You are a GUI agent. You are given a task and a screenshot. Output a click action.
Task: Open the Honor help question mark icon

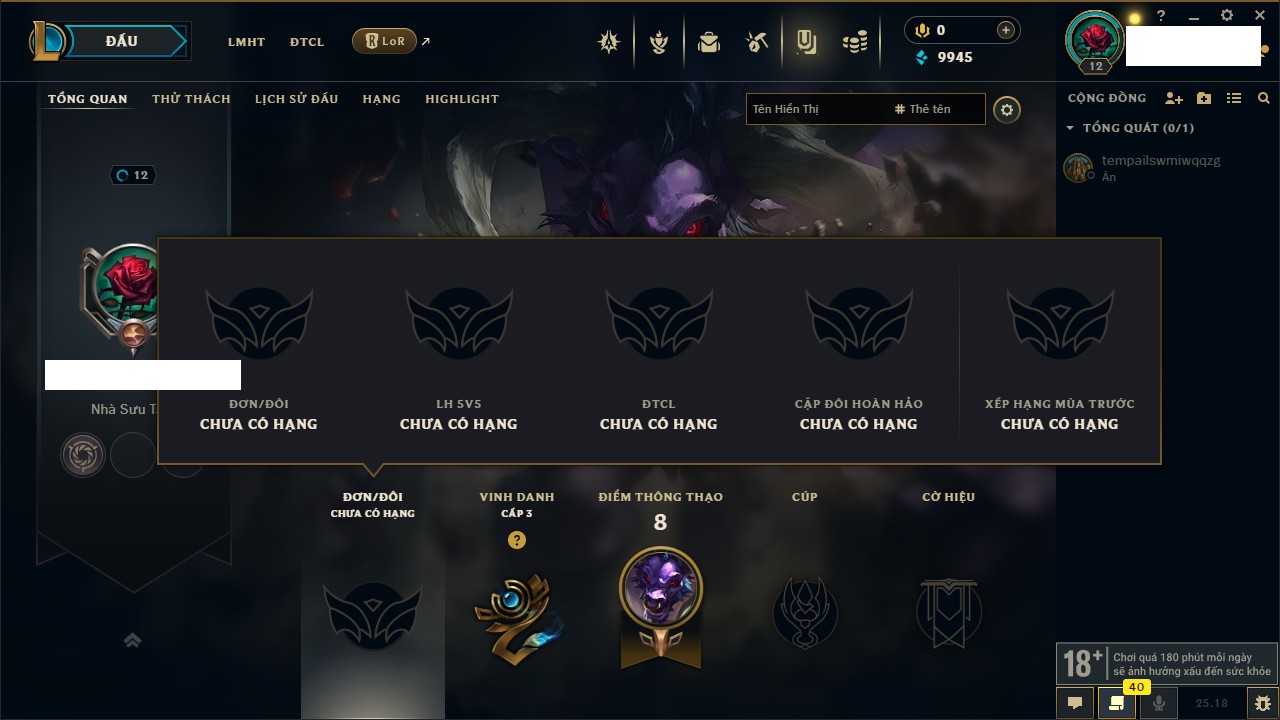point(516,540)
